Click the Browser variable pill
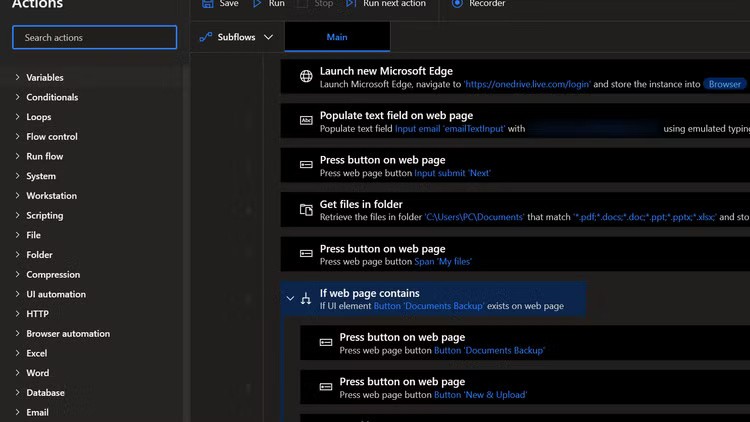 [x=724, y=84]
